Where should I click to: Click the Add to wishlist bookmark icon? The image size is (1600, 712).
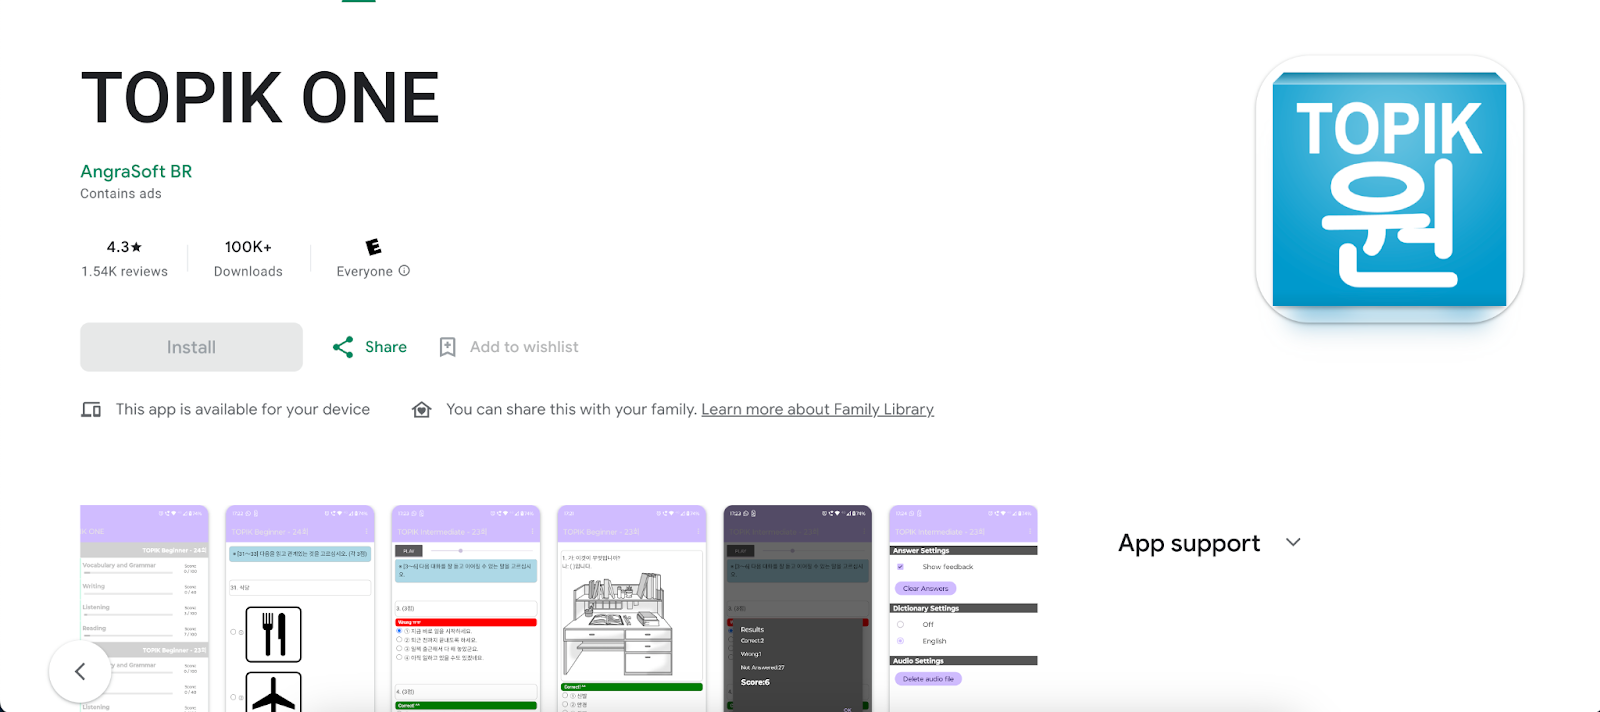click(x=447, y=347)
